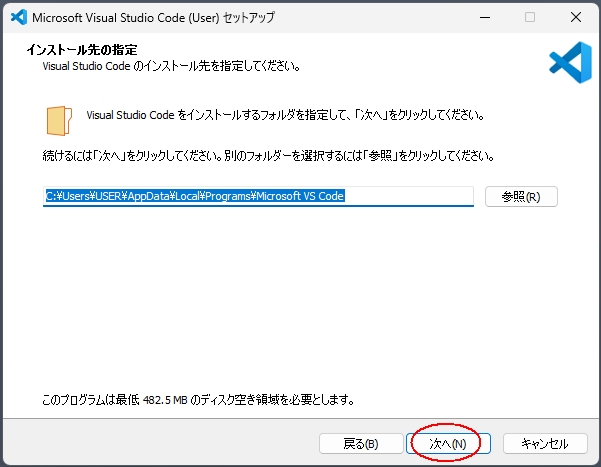This screenshot has height=467, width=601.
Task: Minimize the setup window
Action: coord(485,17)
